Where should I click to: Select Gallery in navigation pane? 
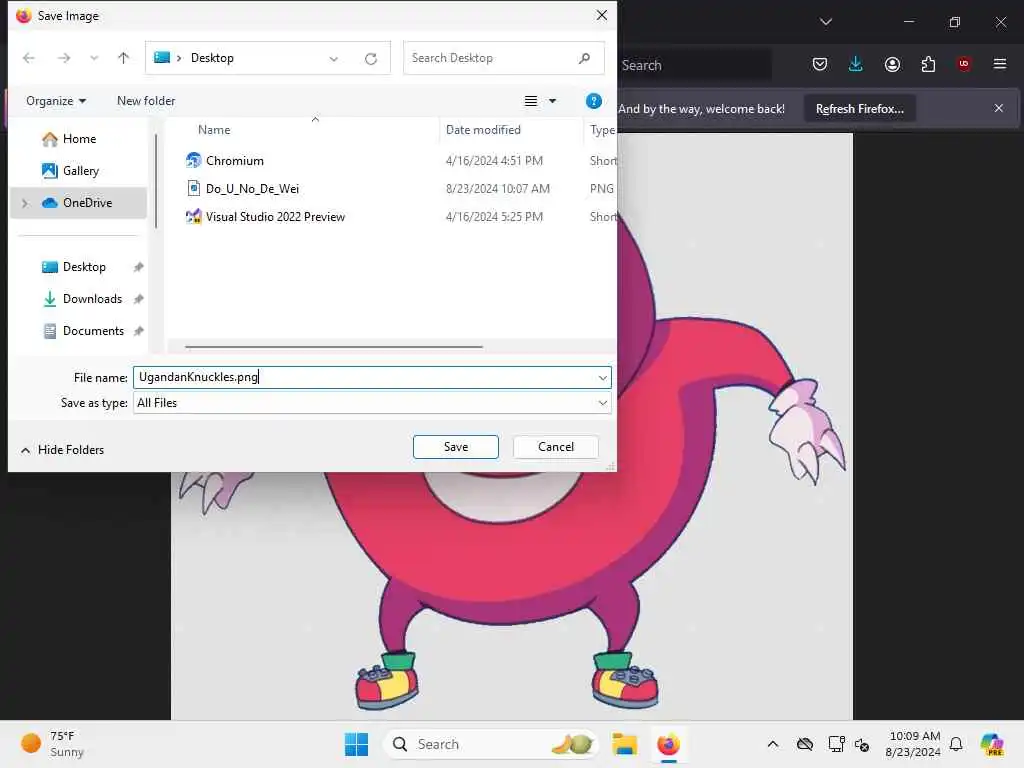tap(79, 170)
